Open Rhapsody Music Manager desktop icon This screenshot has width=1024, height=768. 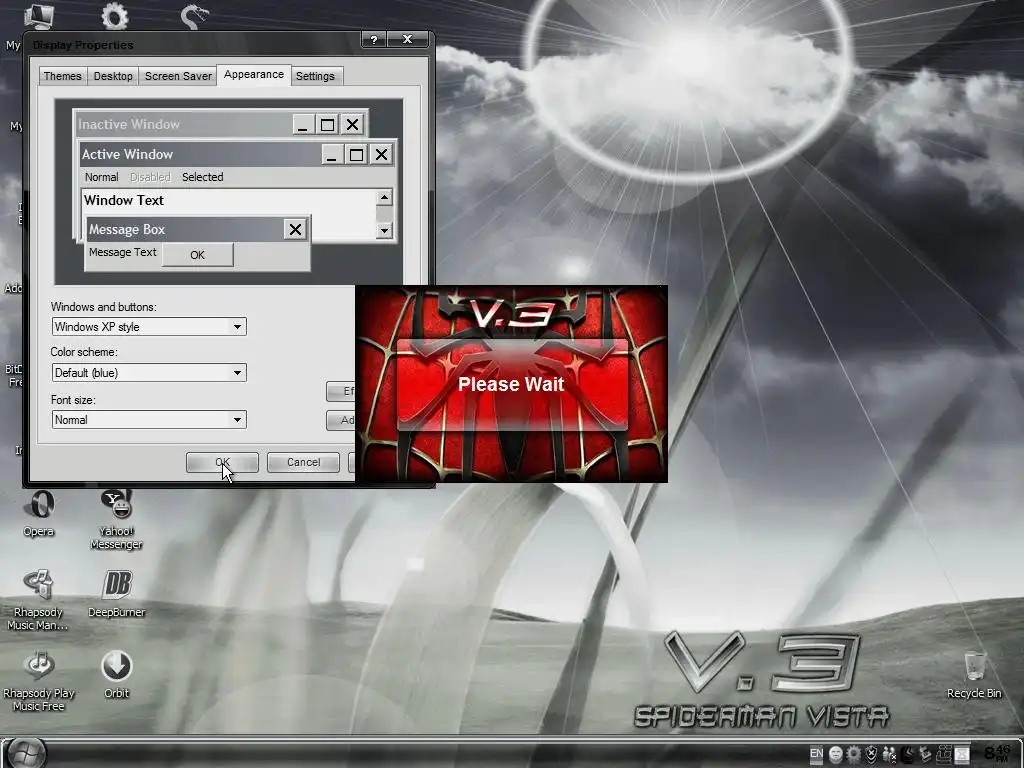coord(38,600)
